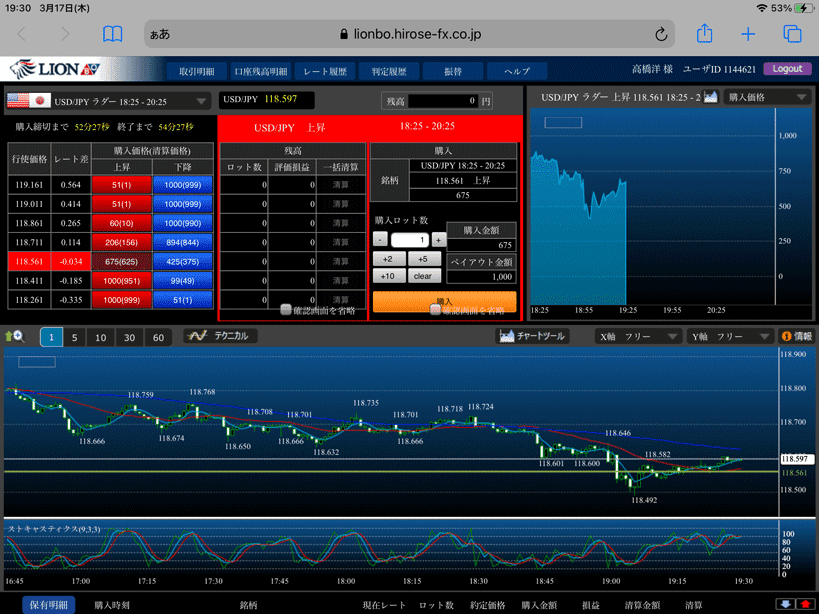Click the red up-arrow expand icon
The width and height of the screenshot is (819, 614).
(805, 605)
